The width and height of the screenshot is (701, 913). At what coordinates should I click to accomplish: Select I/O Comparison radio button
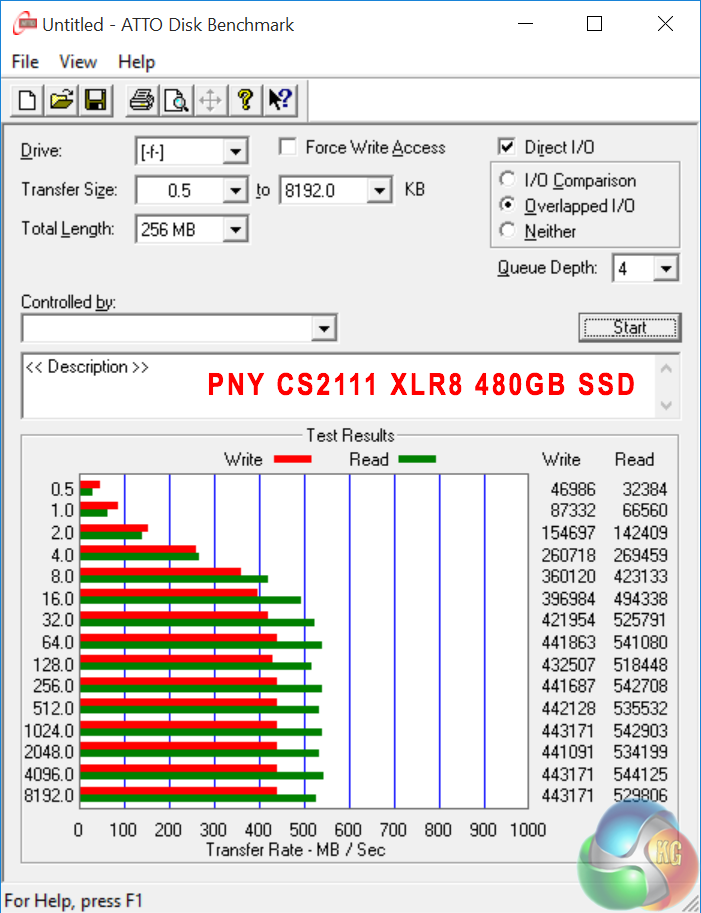pos(507,179)
